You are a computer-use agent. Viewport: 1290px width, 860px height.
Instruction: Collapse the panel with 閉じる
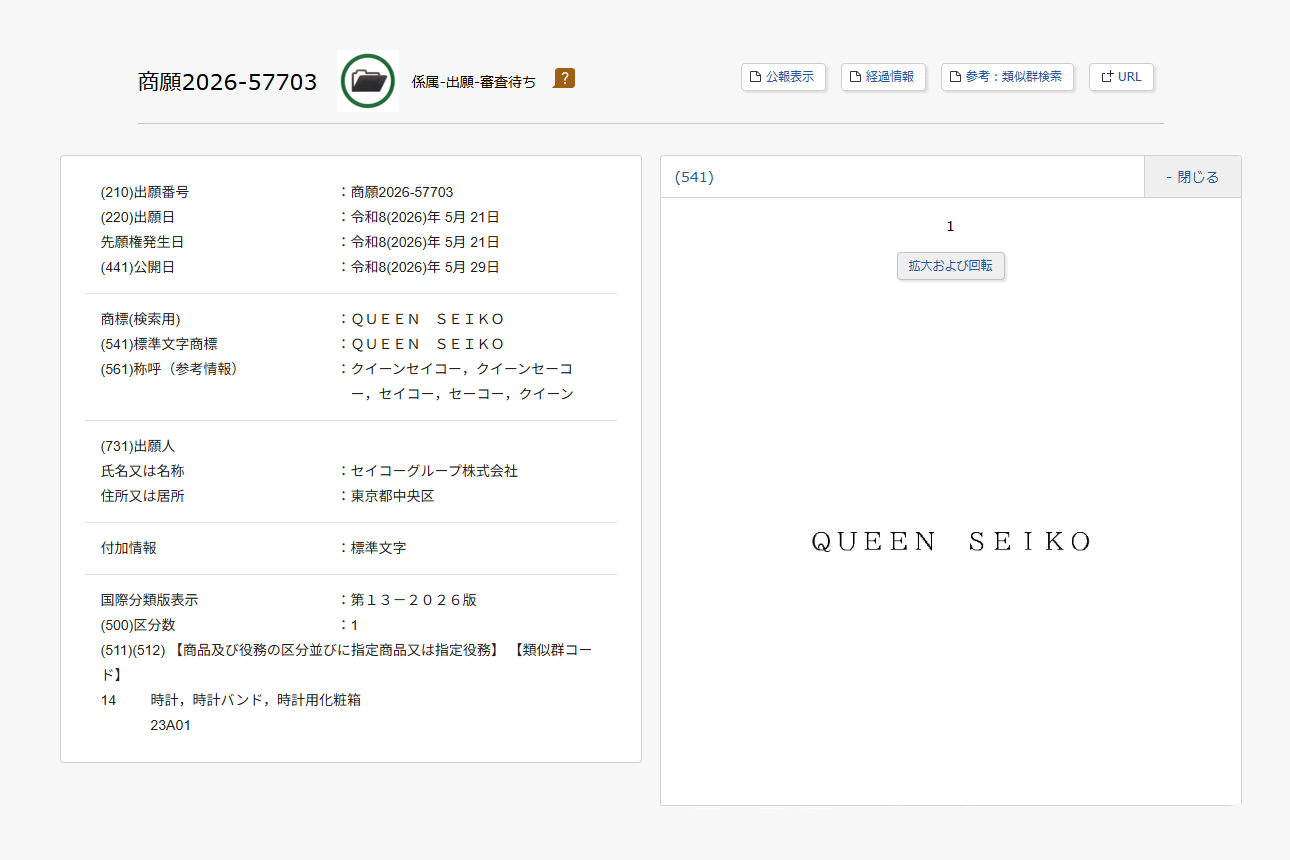(x=1192, y=177)
